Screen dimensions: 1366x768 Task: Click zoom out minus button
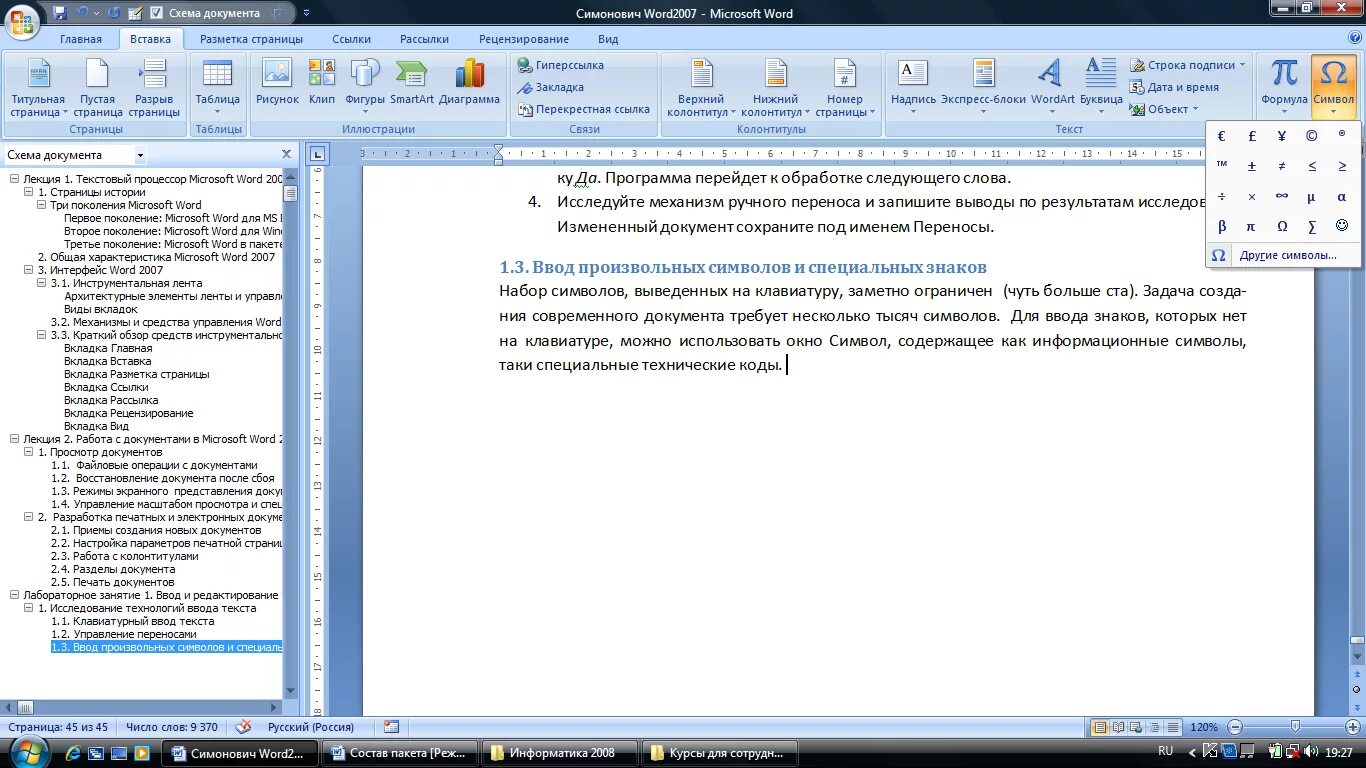tap(1235, 727)
